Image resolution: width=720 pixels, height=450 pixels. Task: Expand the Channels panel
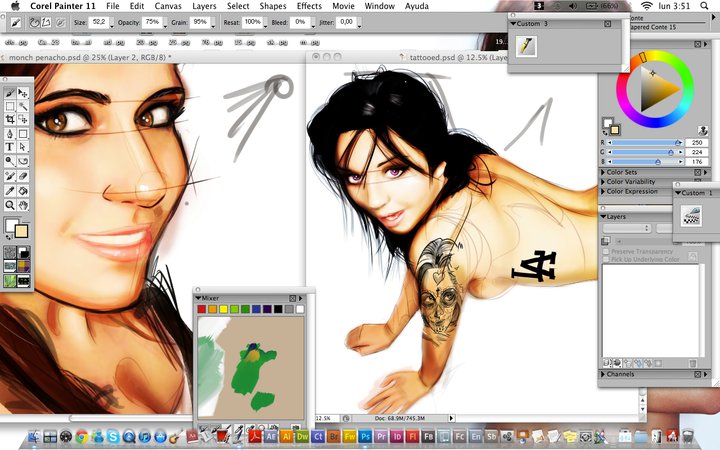tap(603, 374)
